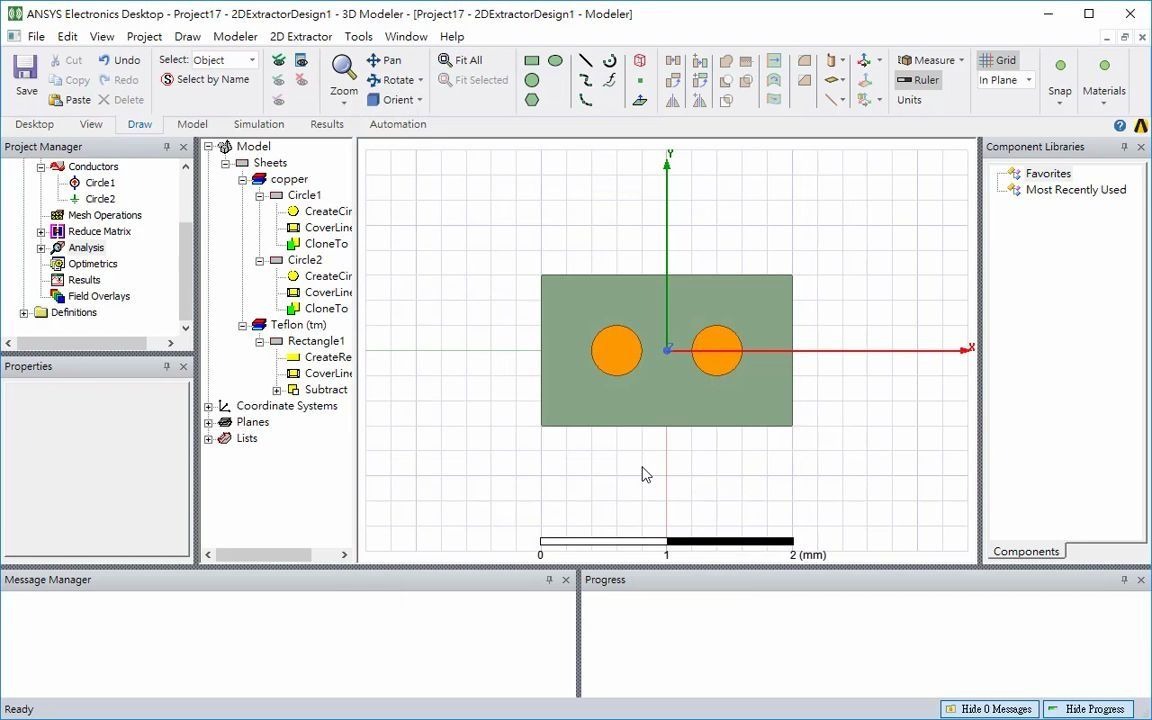
Task: Select the spline drawing tool
Action: 609,80
